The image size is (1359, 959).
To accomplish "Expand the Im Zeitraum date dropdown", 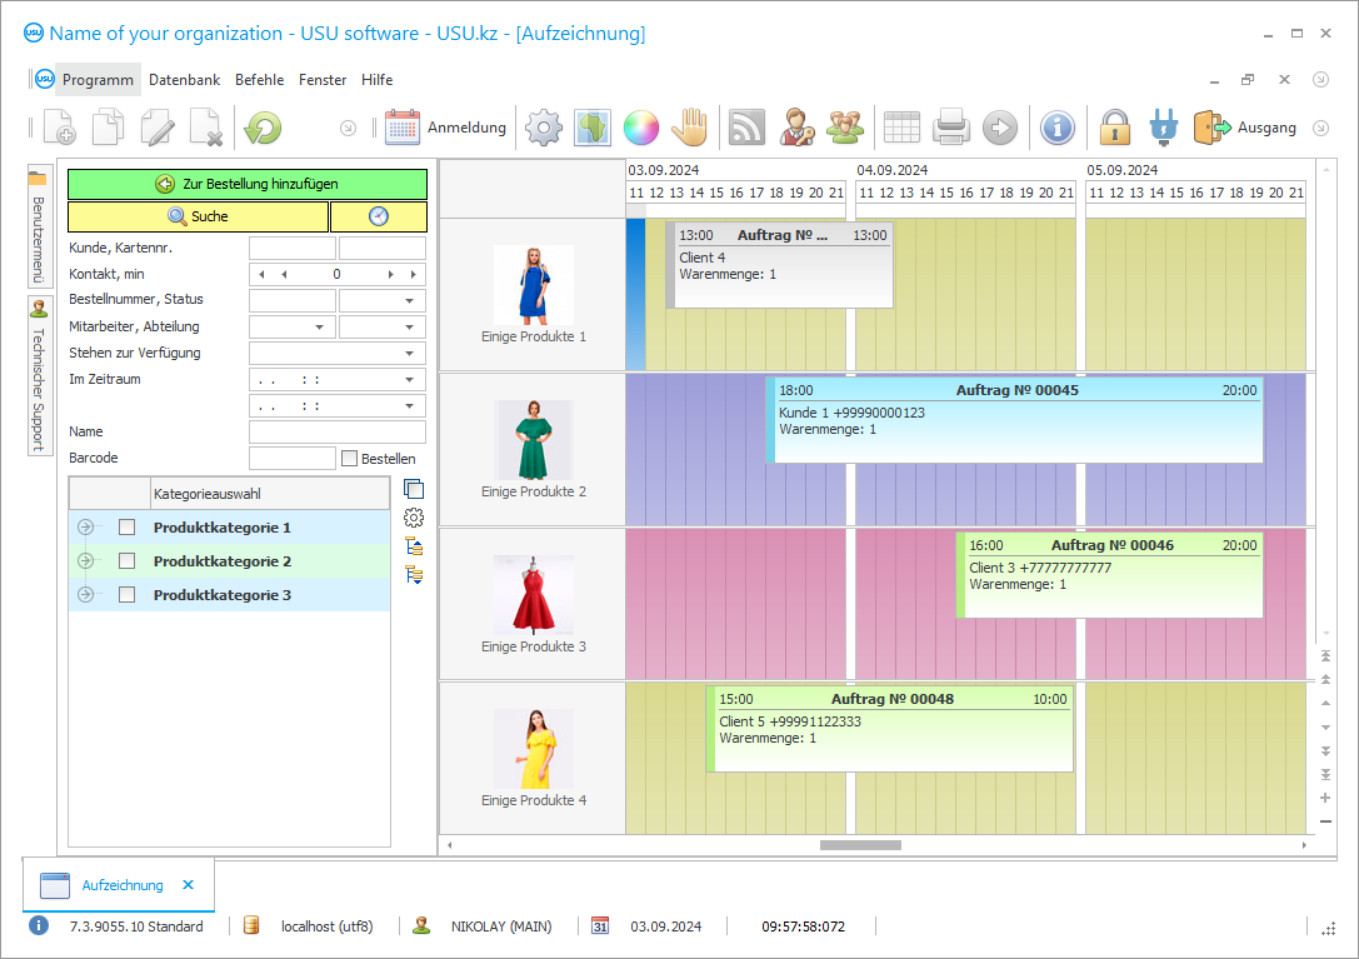I will tap(409, 379).
